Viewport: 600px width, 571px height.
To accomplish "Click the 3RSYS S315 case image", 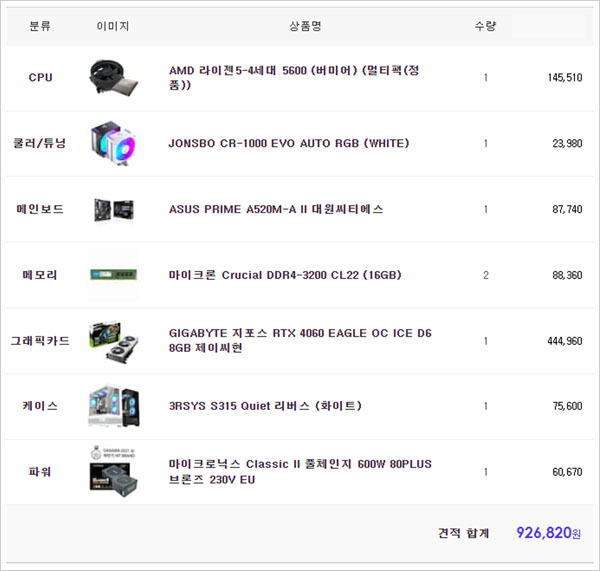I will (x=114, y=406).
